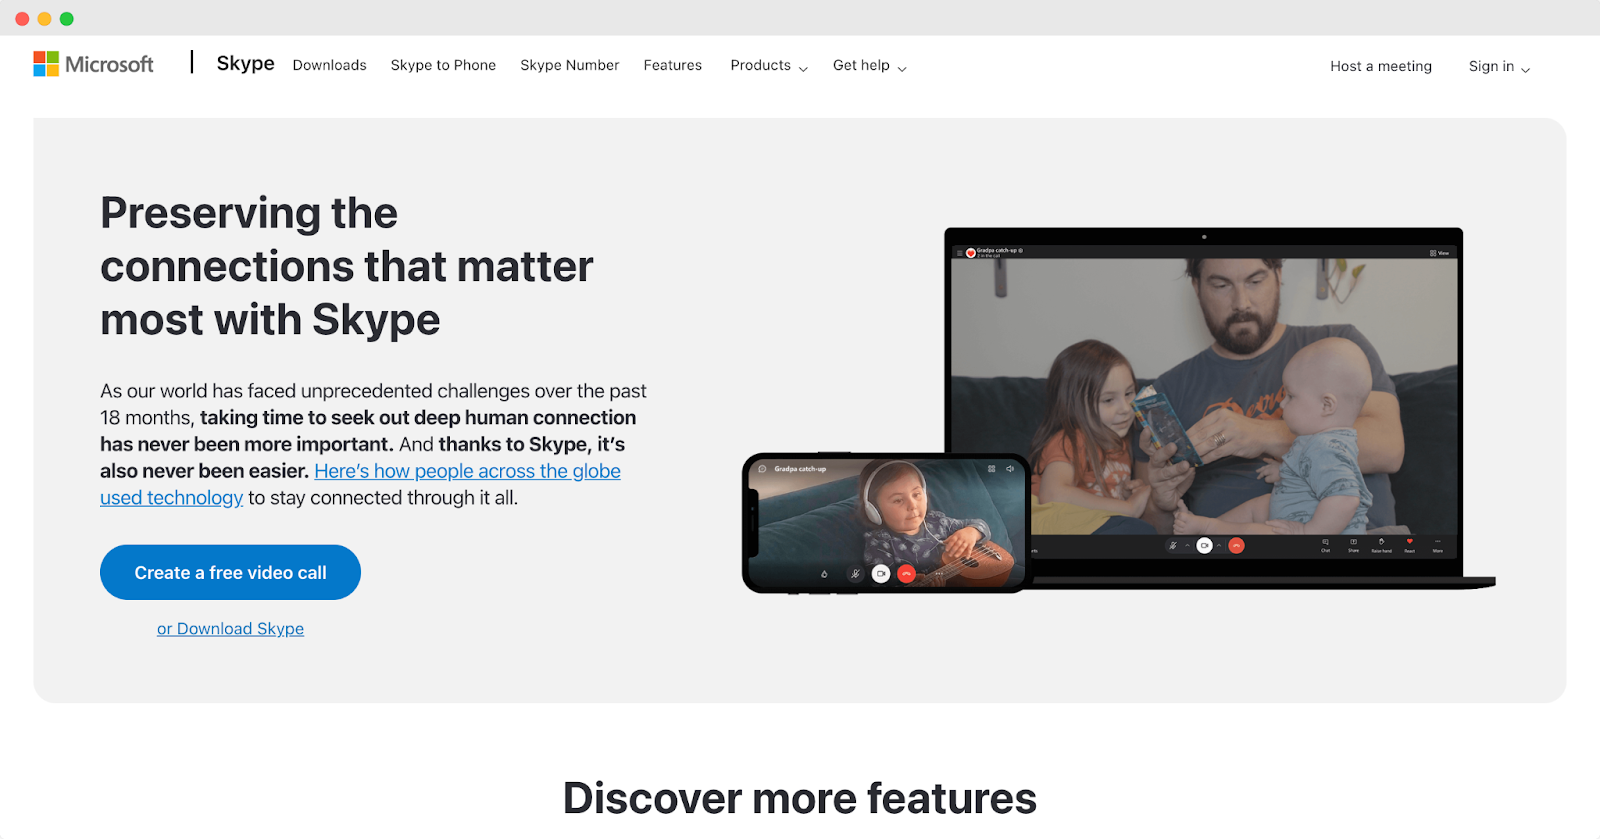Click the phone mockup's chat bubble icon

pyautogui.click(x=762, y=469)
